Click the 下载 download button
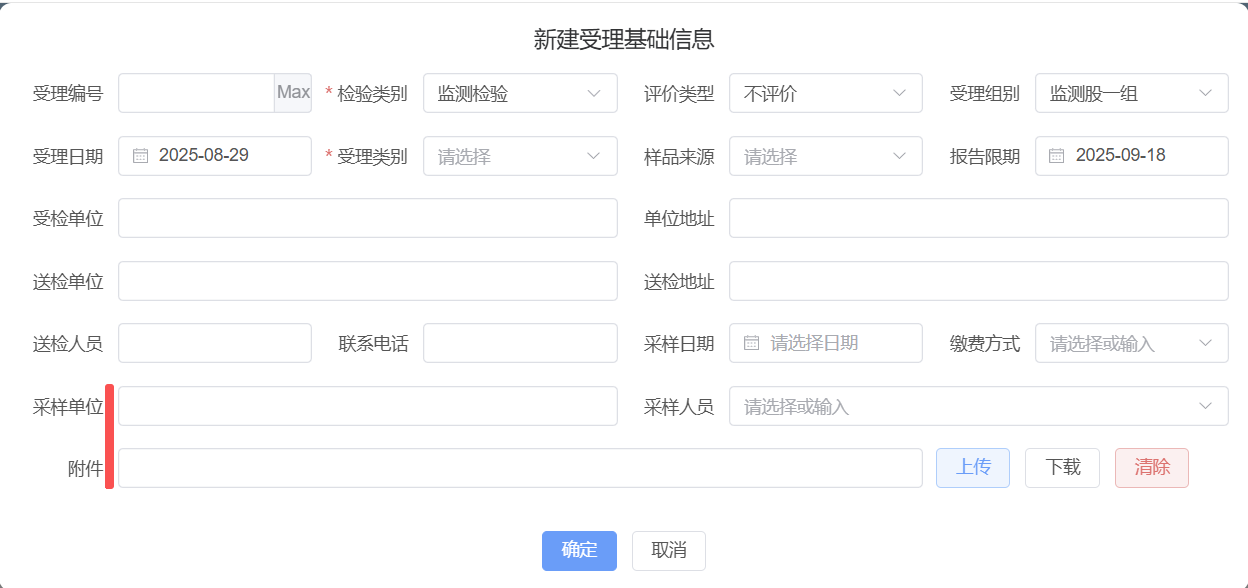Viewport: 1248px width, 588px height. [x=1062, y=468]
